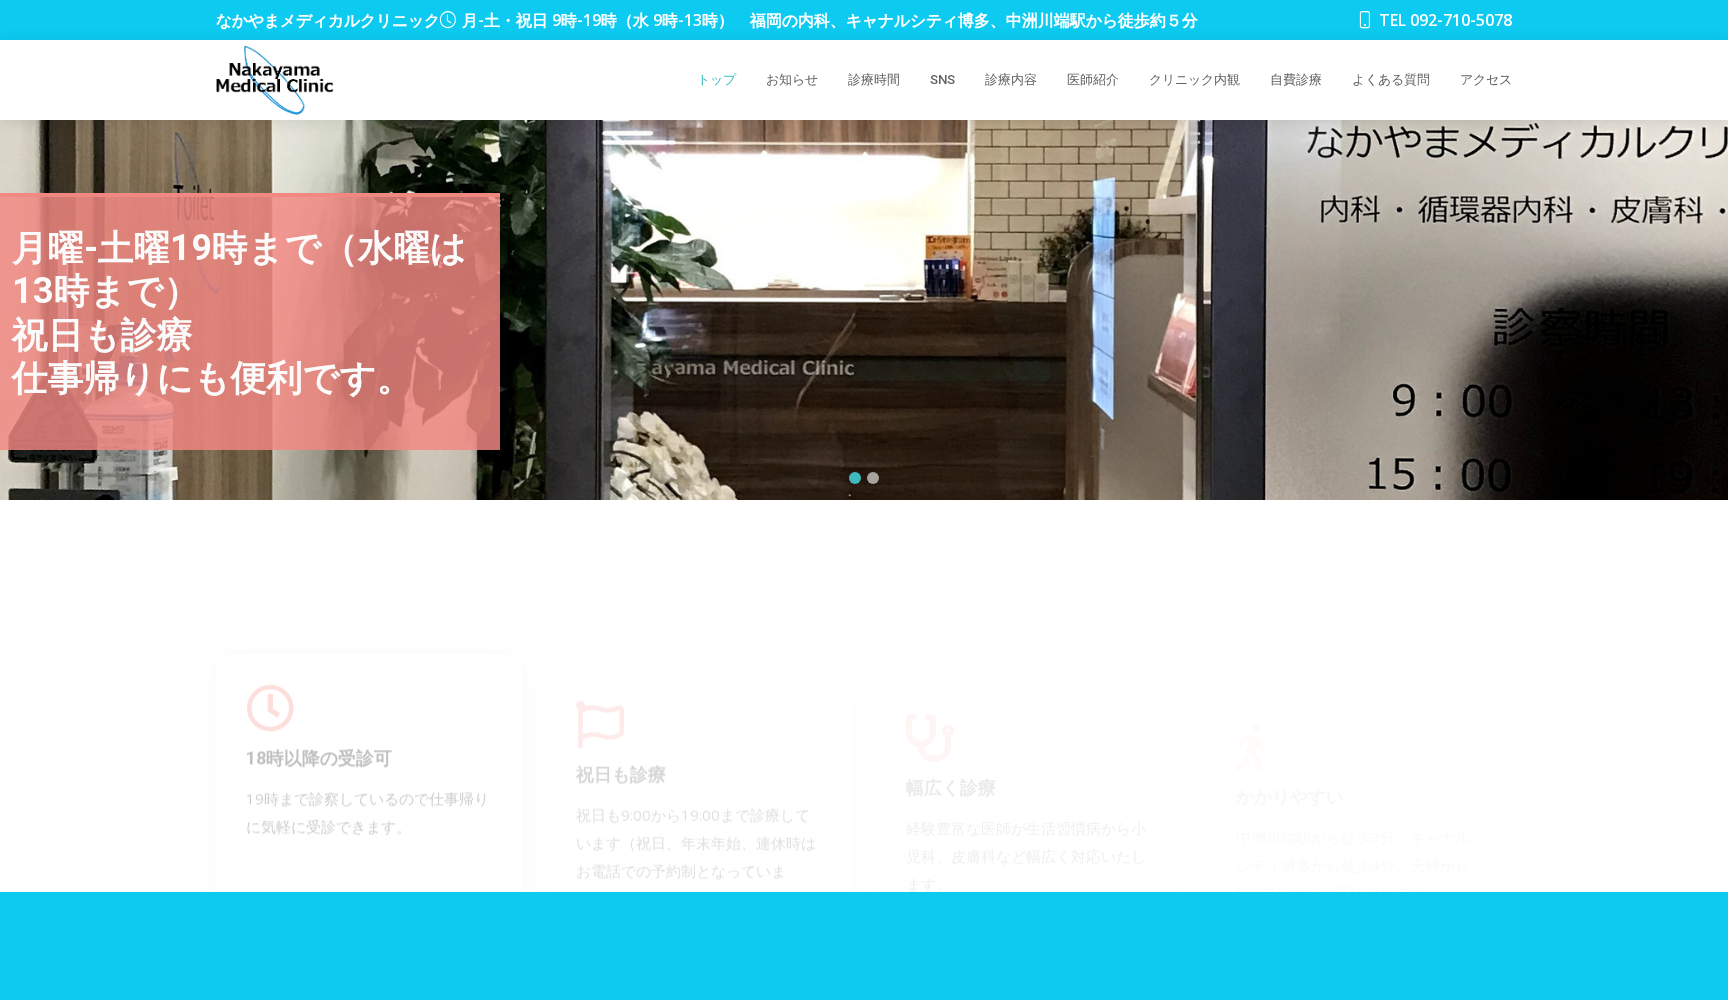Expand the 自費診療 navigation menu
1728x1000 pixels.
(x=1295, y=80)
